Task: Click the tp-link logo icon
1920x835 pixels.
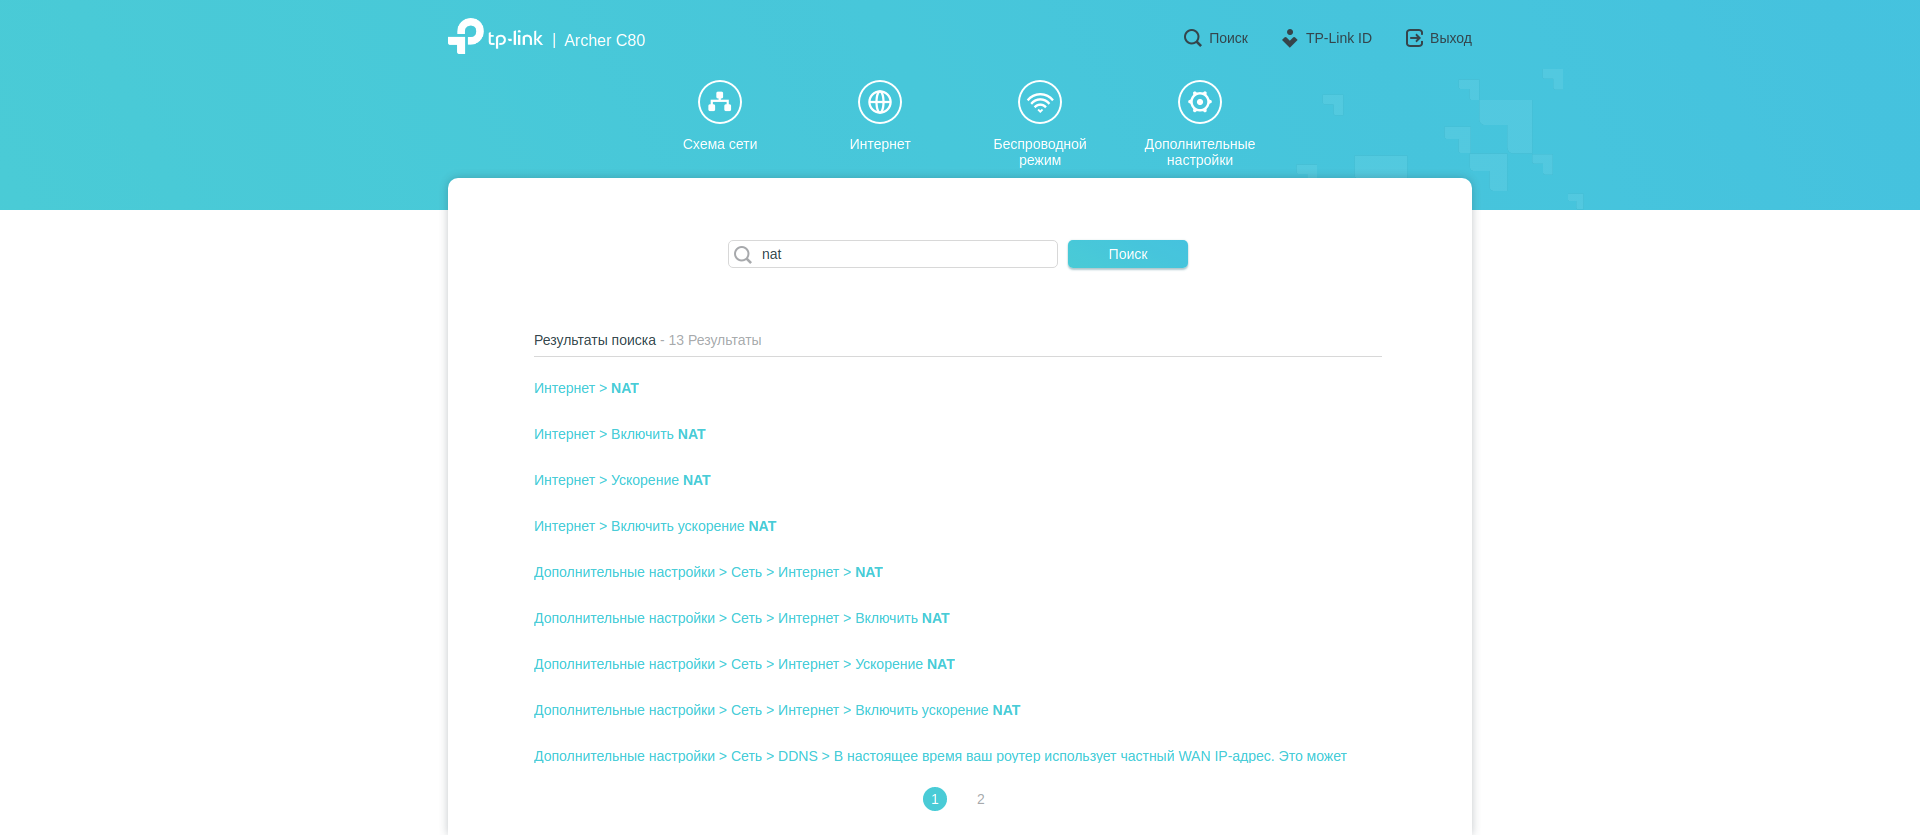Action: 466,36
